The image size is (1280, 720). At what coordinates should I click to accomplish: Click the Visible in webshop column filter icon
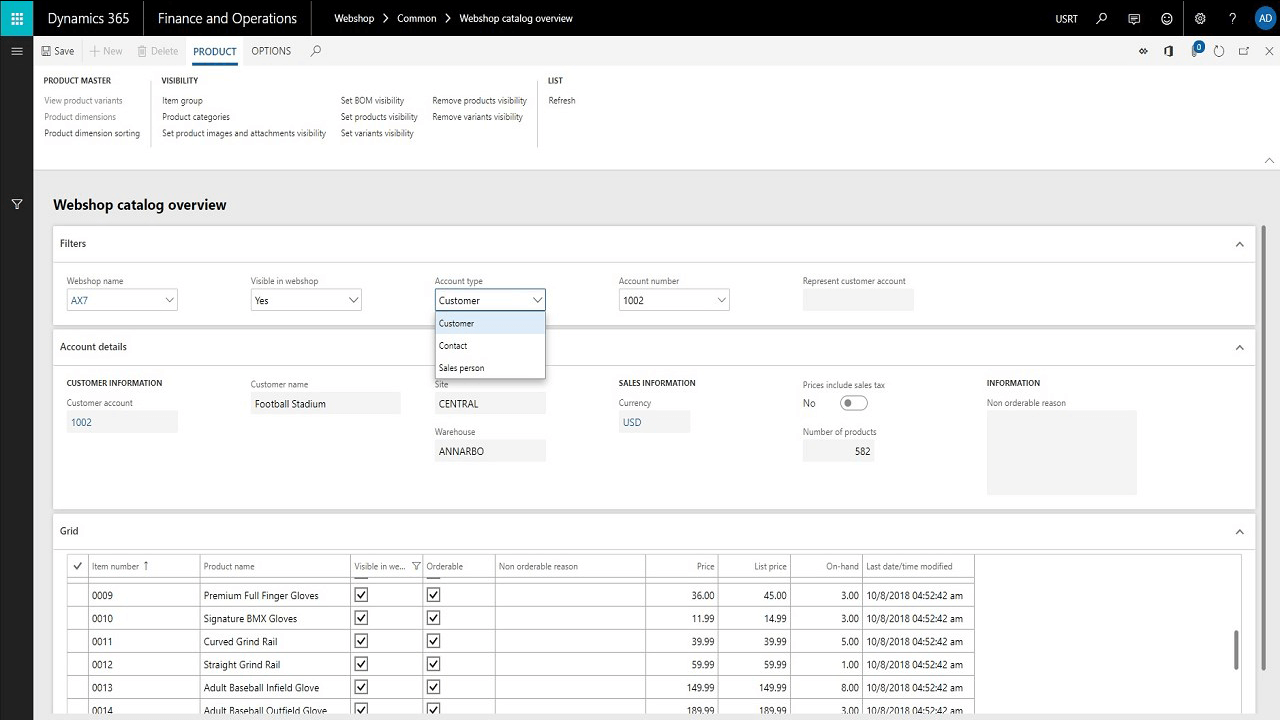point(416,566)
